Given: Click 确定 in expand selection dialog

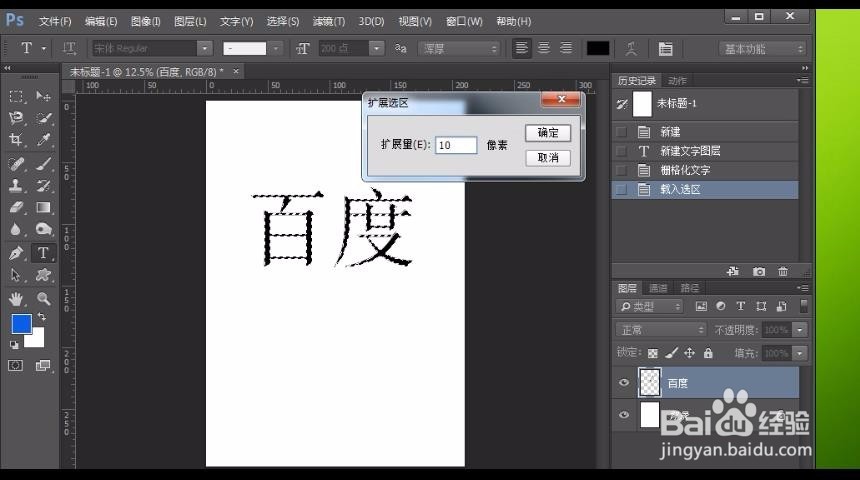Looking at the screenshot, I should point(547,133).
